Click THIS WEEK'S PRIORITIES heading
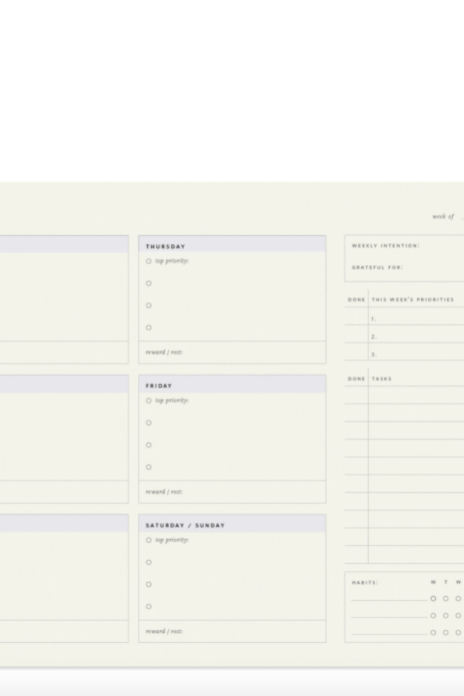Viewport: 464px width, 696px height. click(413, 300)
